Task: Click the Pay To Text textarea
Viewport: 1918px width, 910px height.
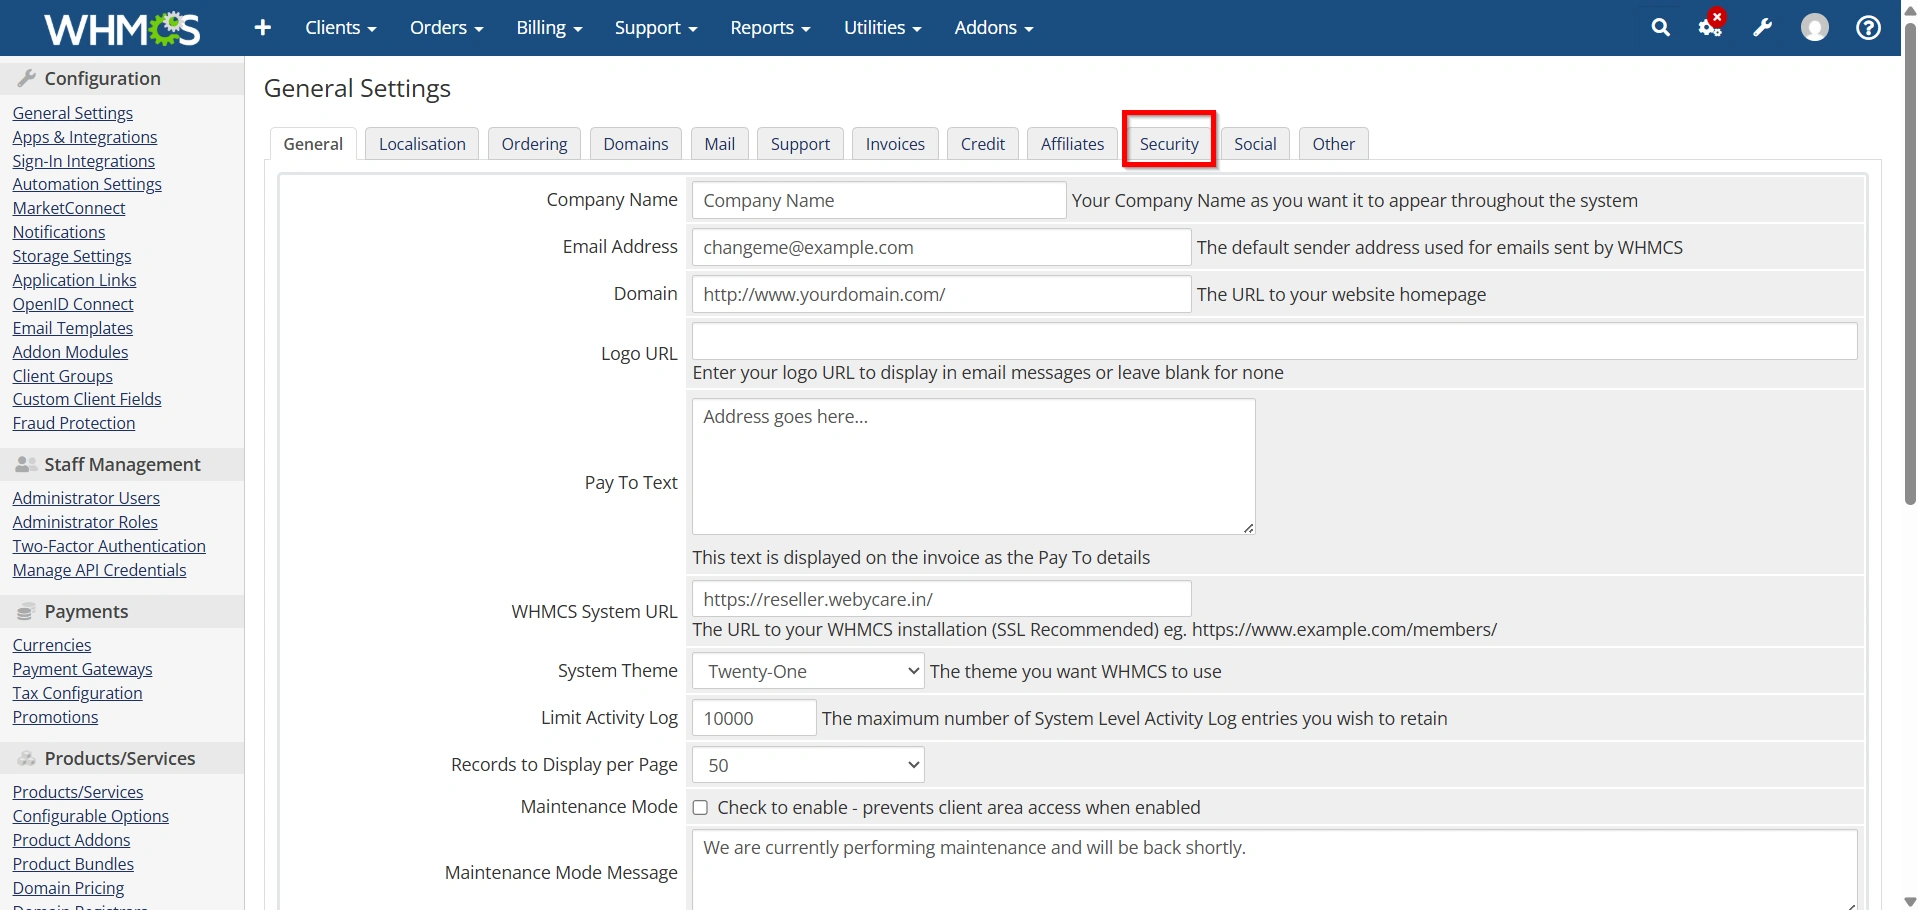Action: coord(973,467)
